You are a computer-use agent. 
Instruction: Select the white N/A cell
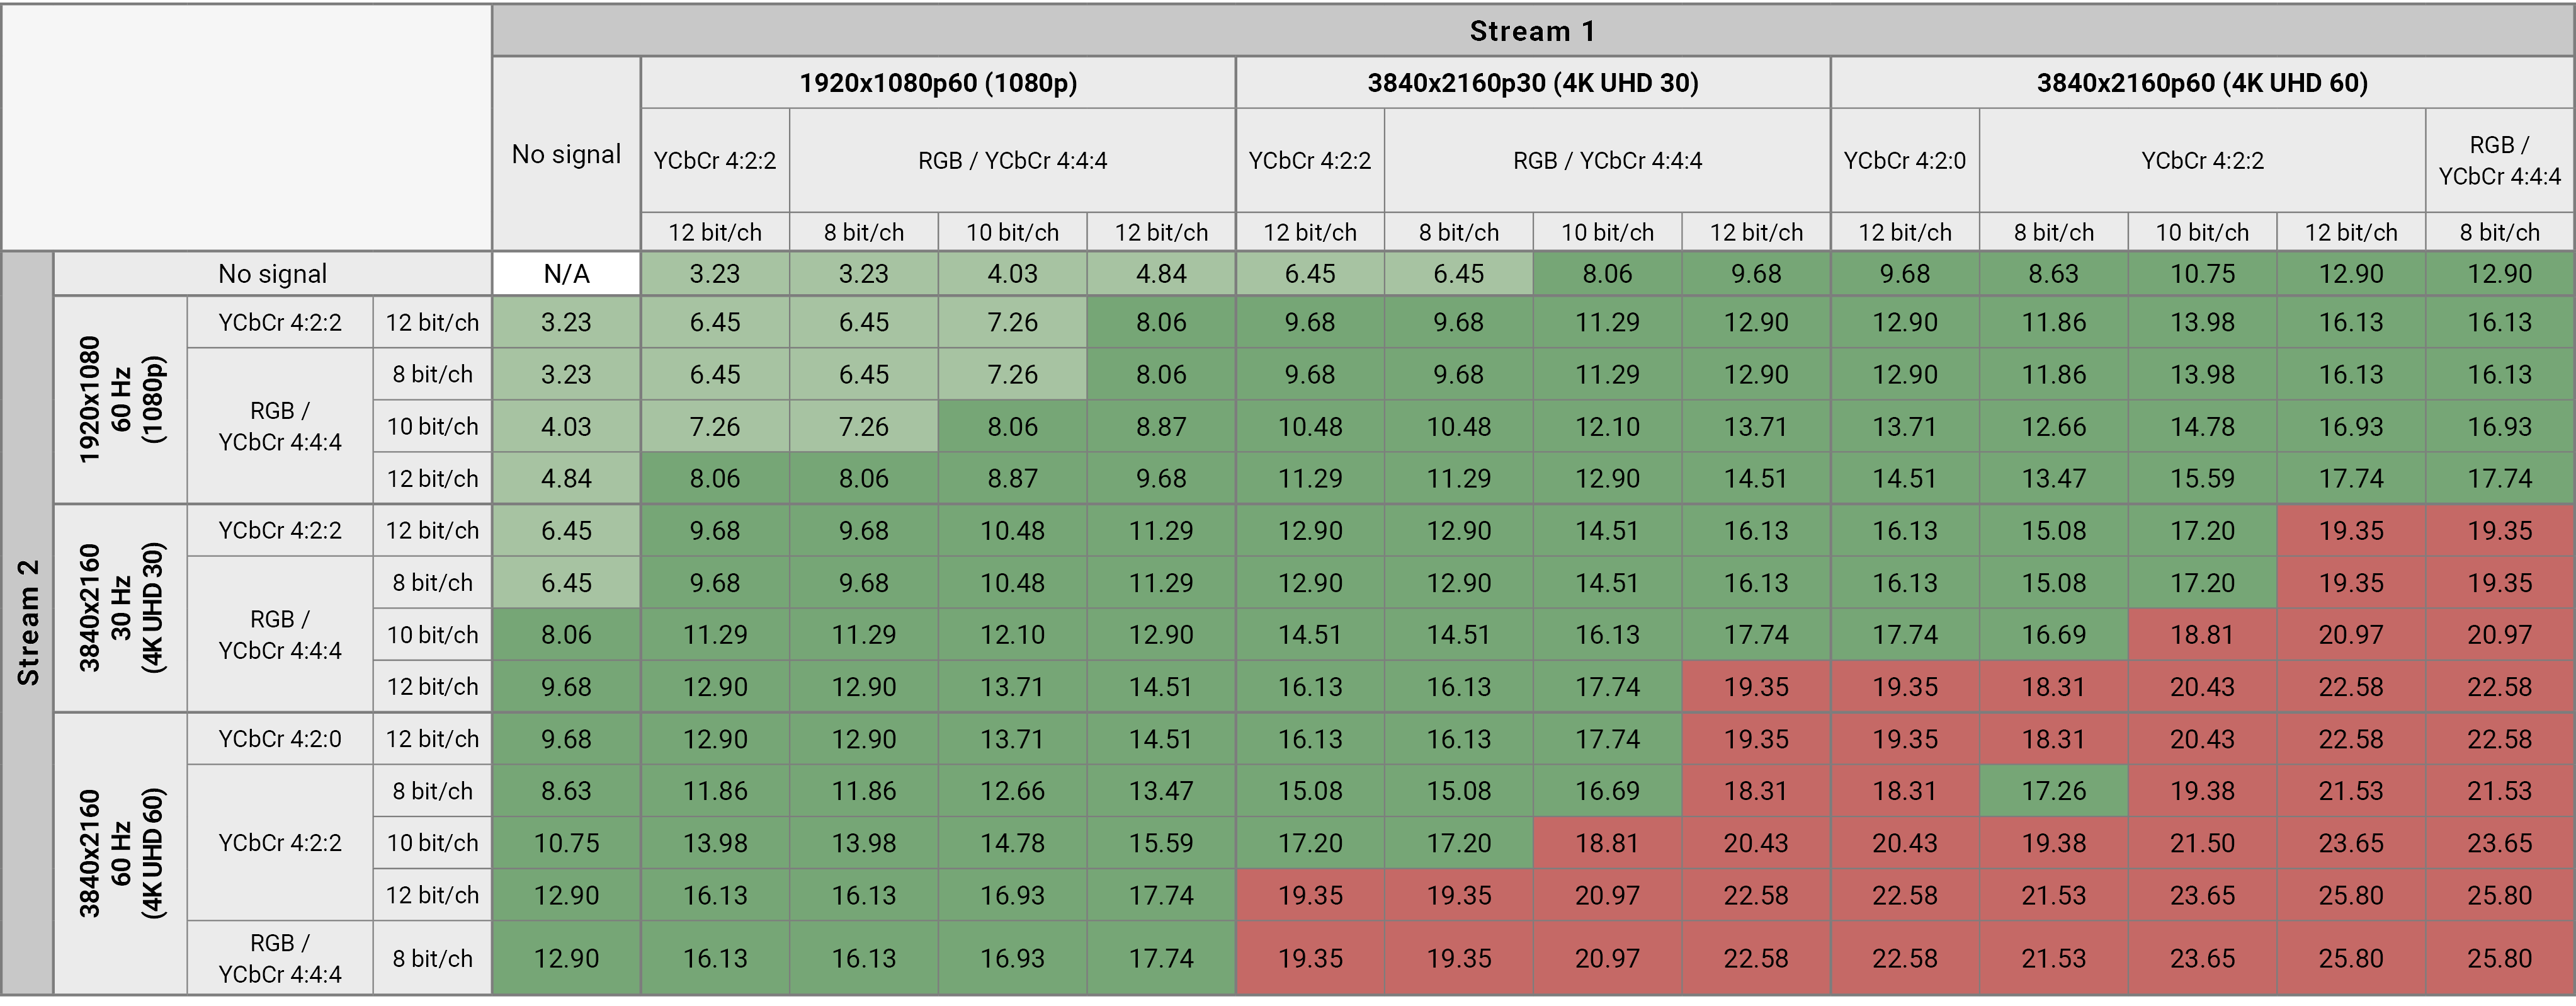tap(566, 274)
